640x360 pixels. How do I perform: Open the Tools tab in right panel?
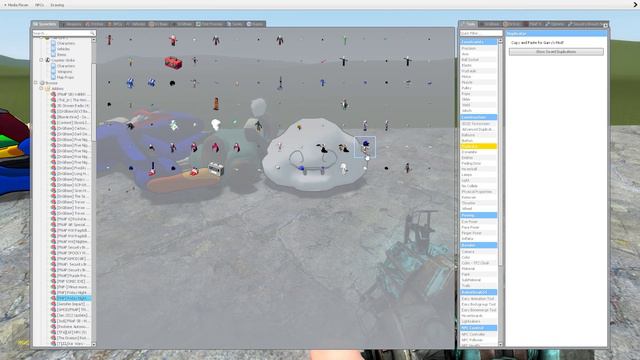click(x=468, y=24)
